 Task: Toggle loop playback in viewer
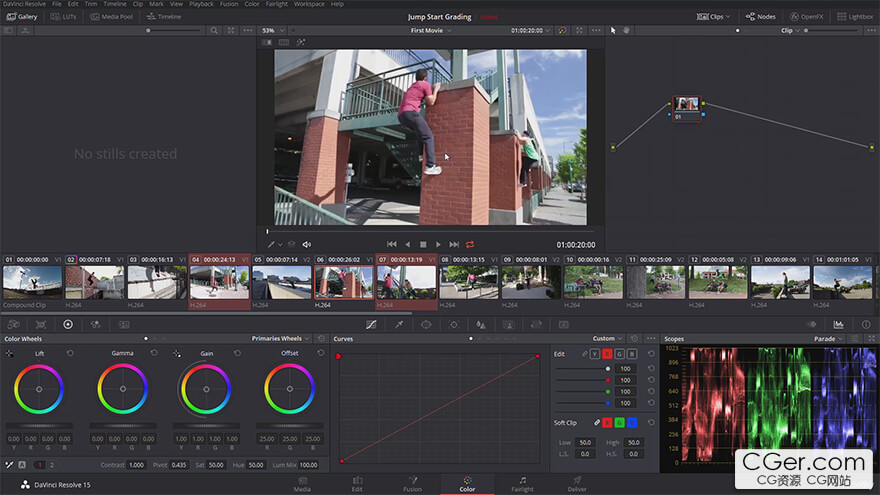tap(470, 244)
